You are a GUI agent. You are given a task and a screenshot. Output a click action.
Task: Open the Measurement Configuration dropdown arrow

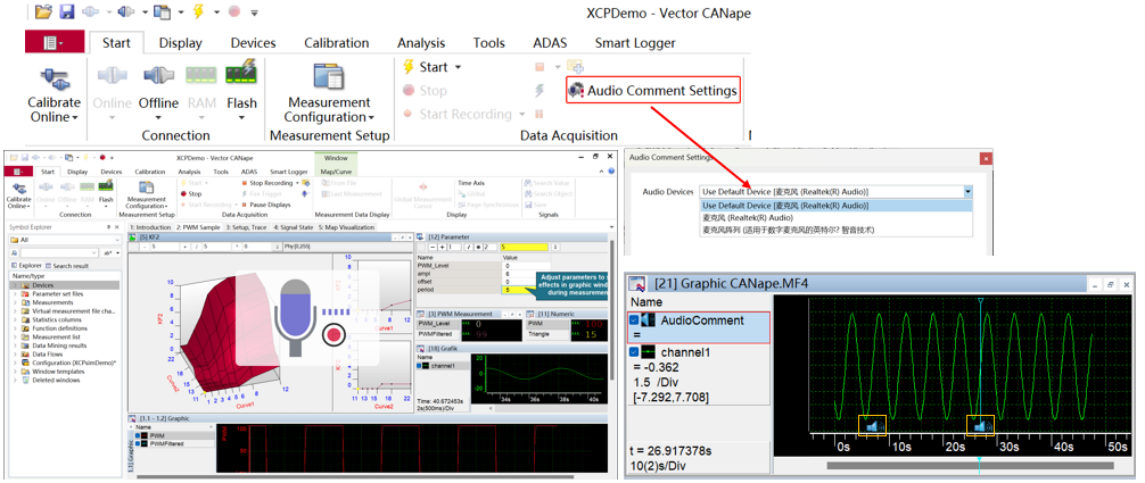coord(371,118)
